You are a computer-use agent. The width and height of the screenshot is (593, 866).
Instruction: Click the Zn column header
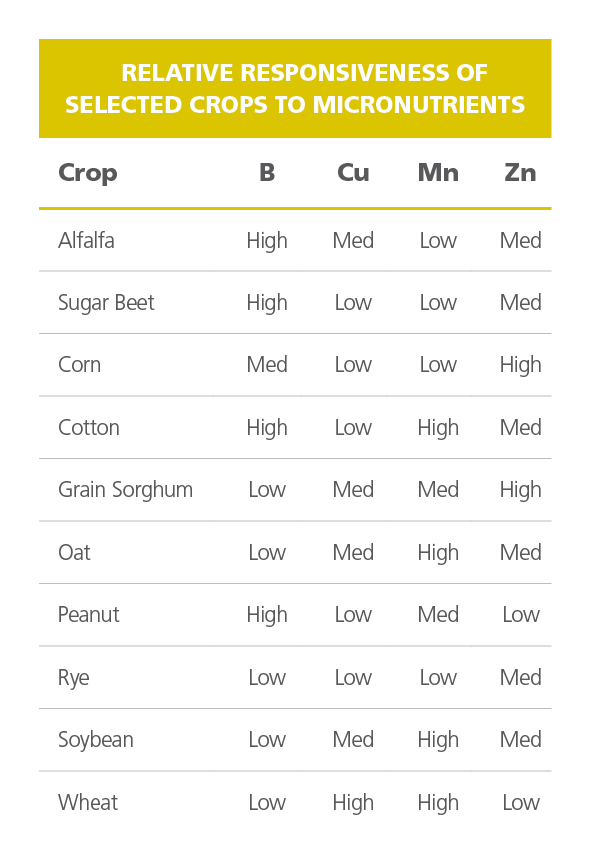(520, 172)
